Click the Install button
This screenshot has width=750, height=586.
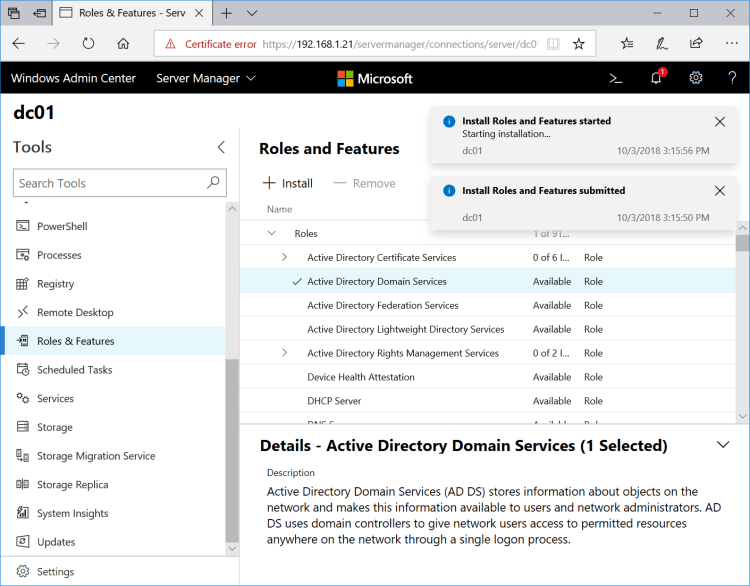pos(288,183)
